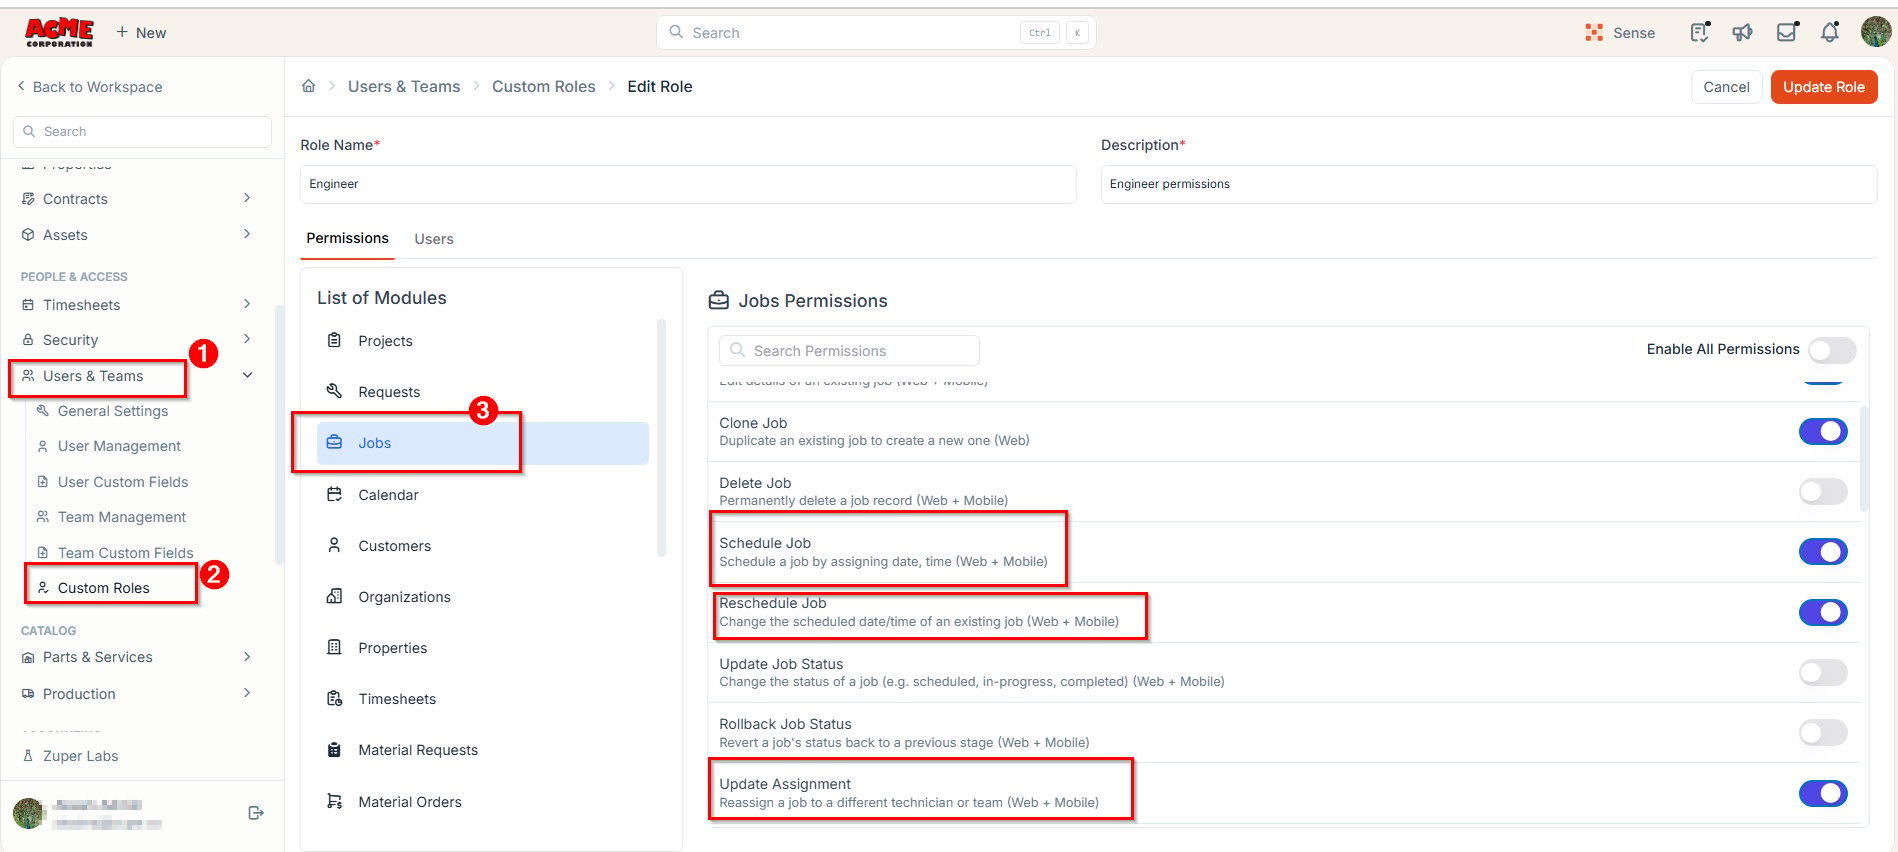This screenshot has width=1898, height=852.
Task: Enable Update Job Status permission
Action: 1823,672
